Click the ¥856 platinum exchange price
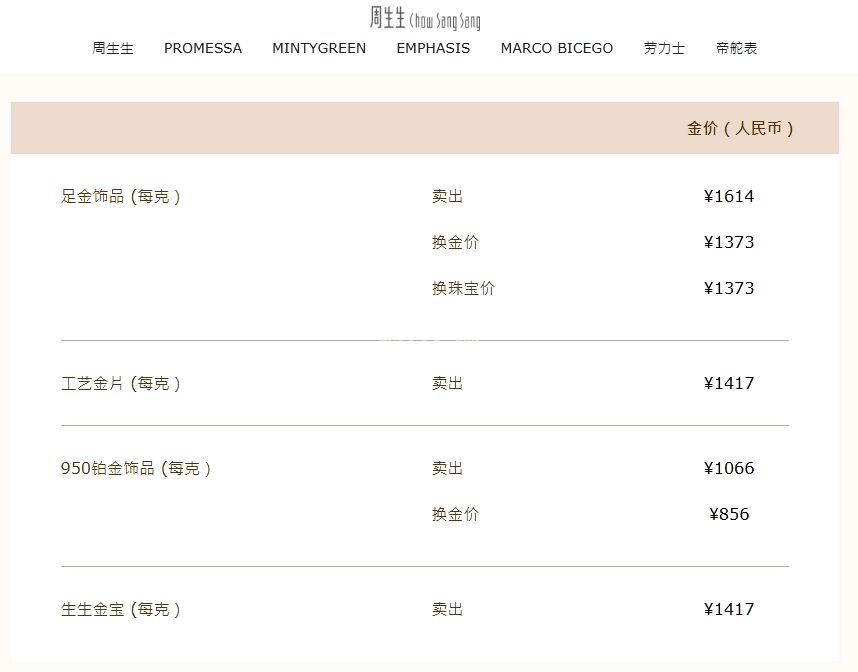Screen dimensions: 858x672 click(x=729, y=515)
